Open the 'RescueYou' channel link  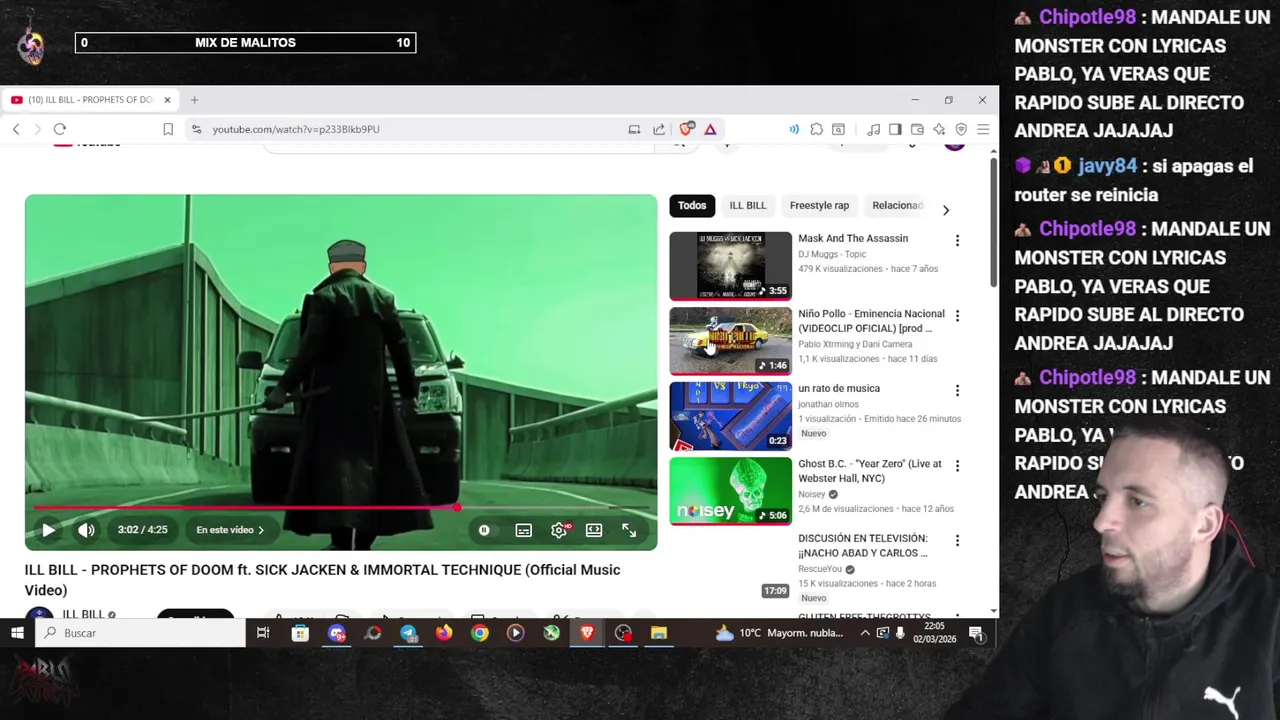tap(820, 569)
